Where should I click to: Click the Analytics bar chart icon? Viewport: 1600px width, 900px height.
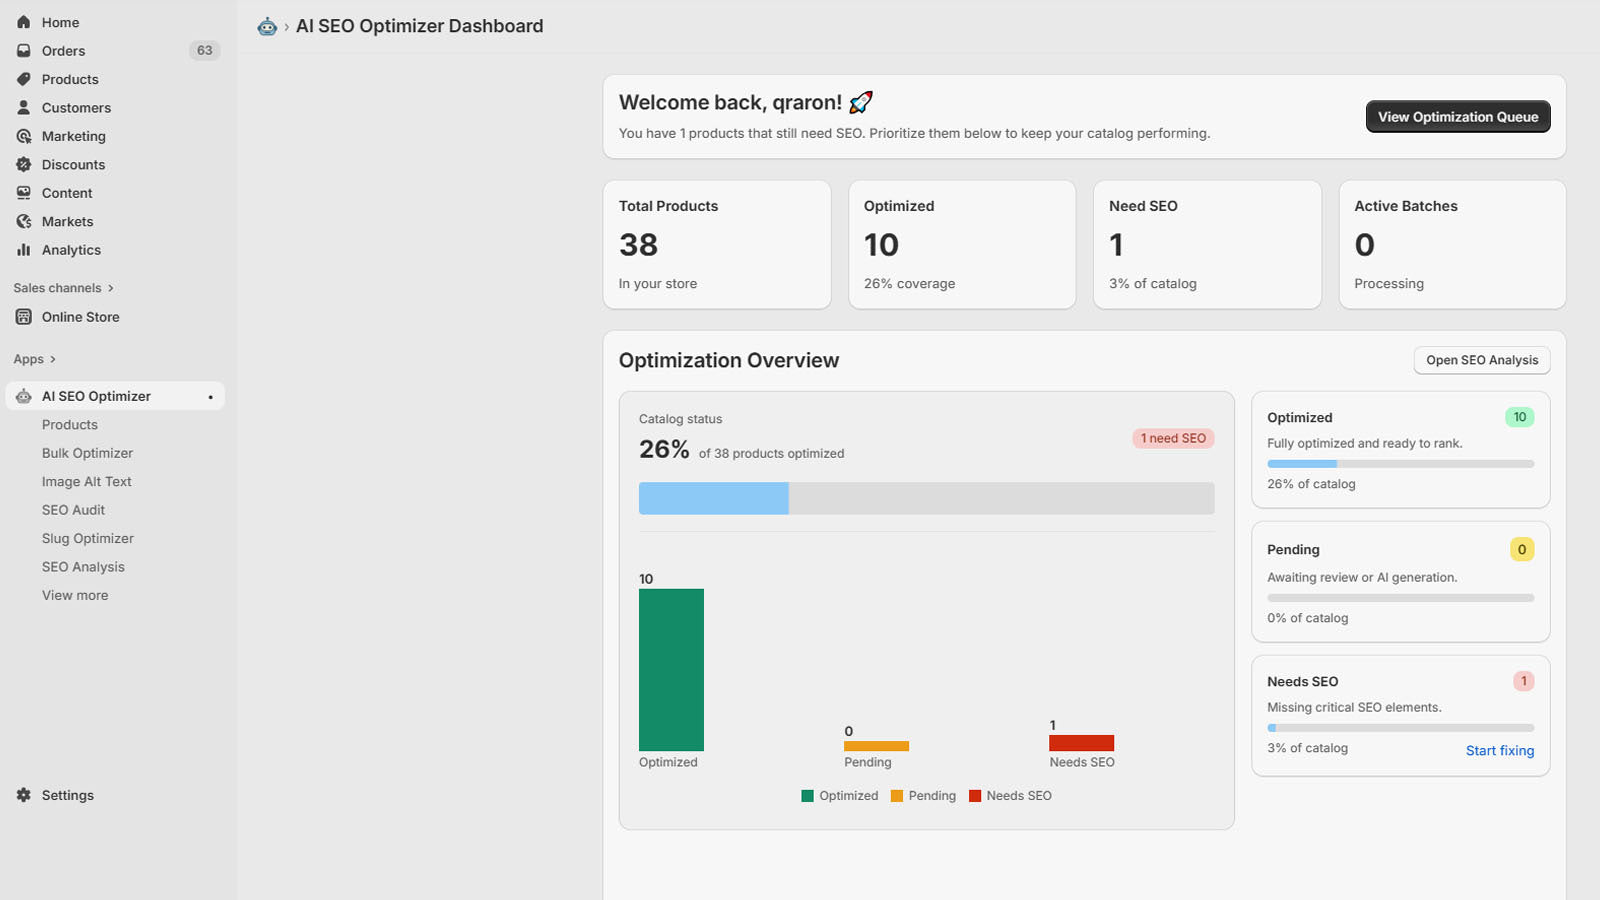[24, 250]
